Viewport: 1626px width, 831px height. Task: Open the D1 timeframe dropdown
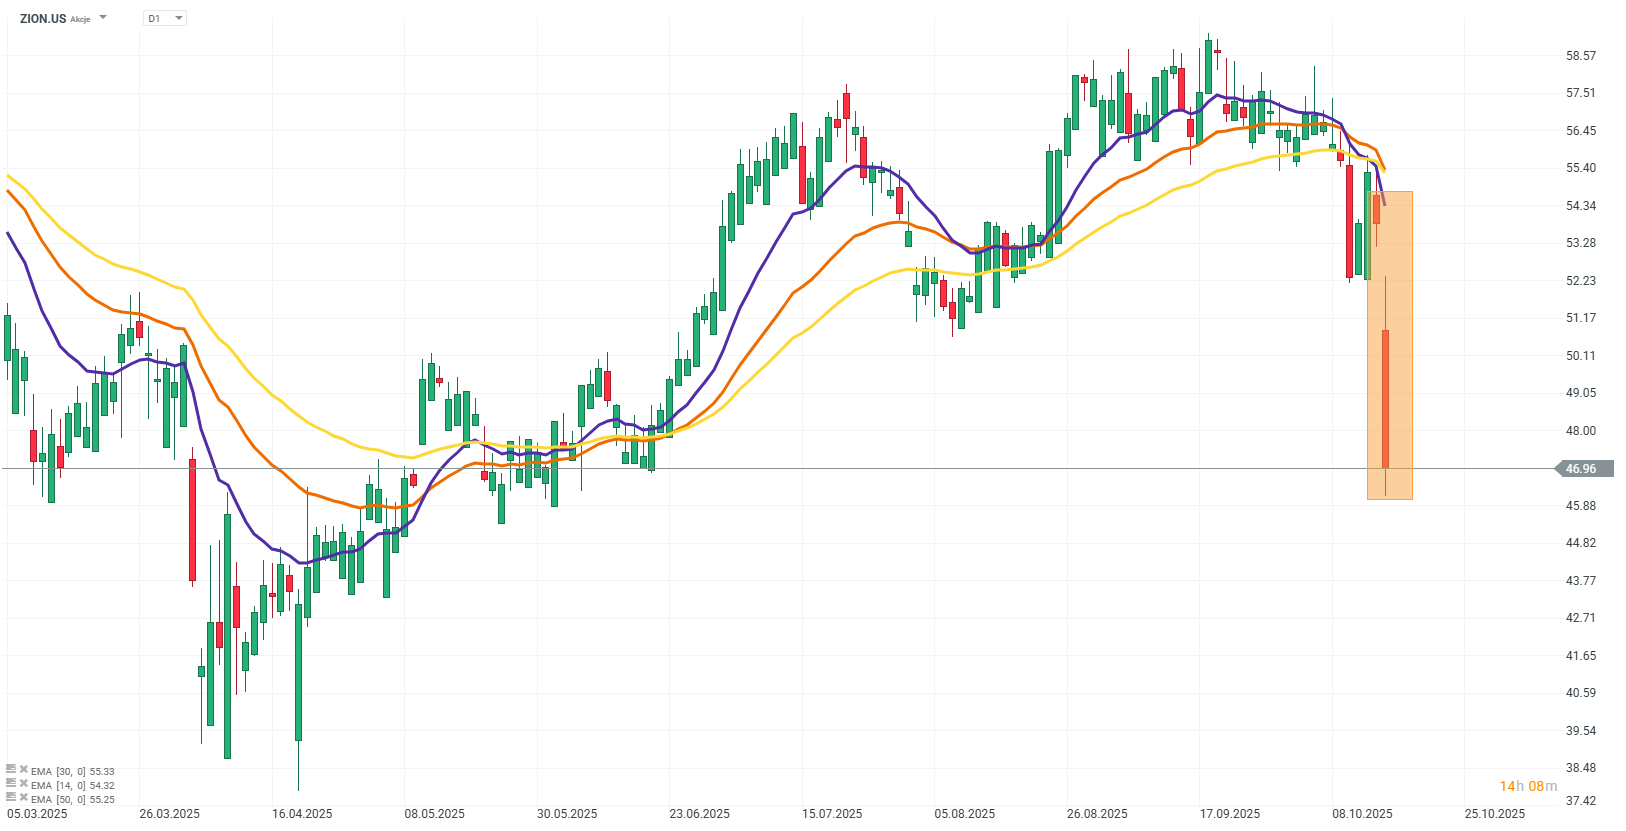pos(165,18)
